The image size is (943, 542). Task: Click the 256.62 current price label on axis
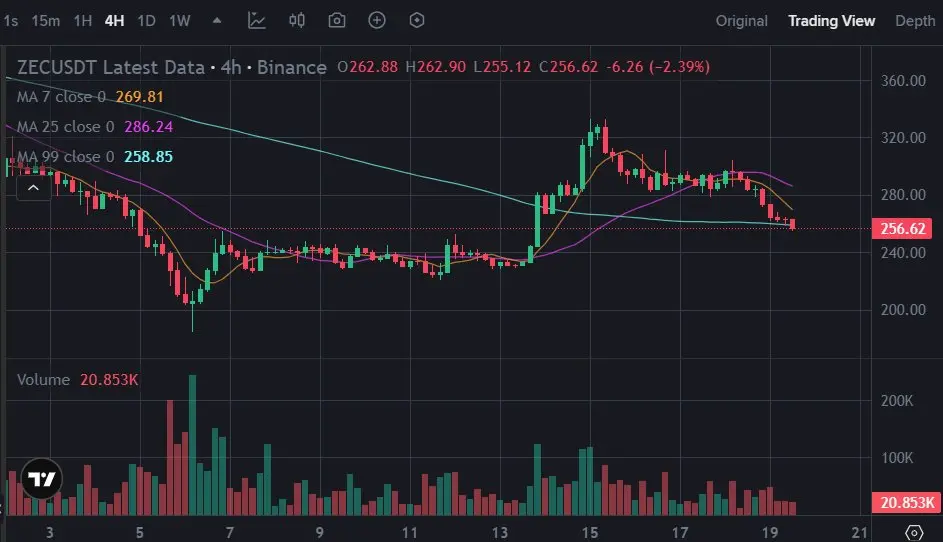click(902, 229)
